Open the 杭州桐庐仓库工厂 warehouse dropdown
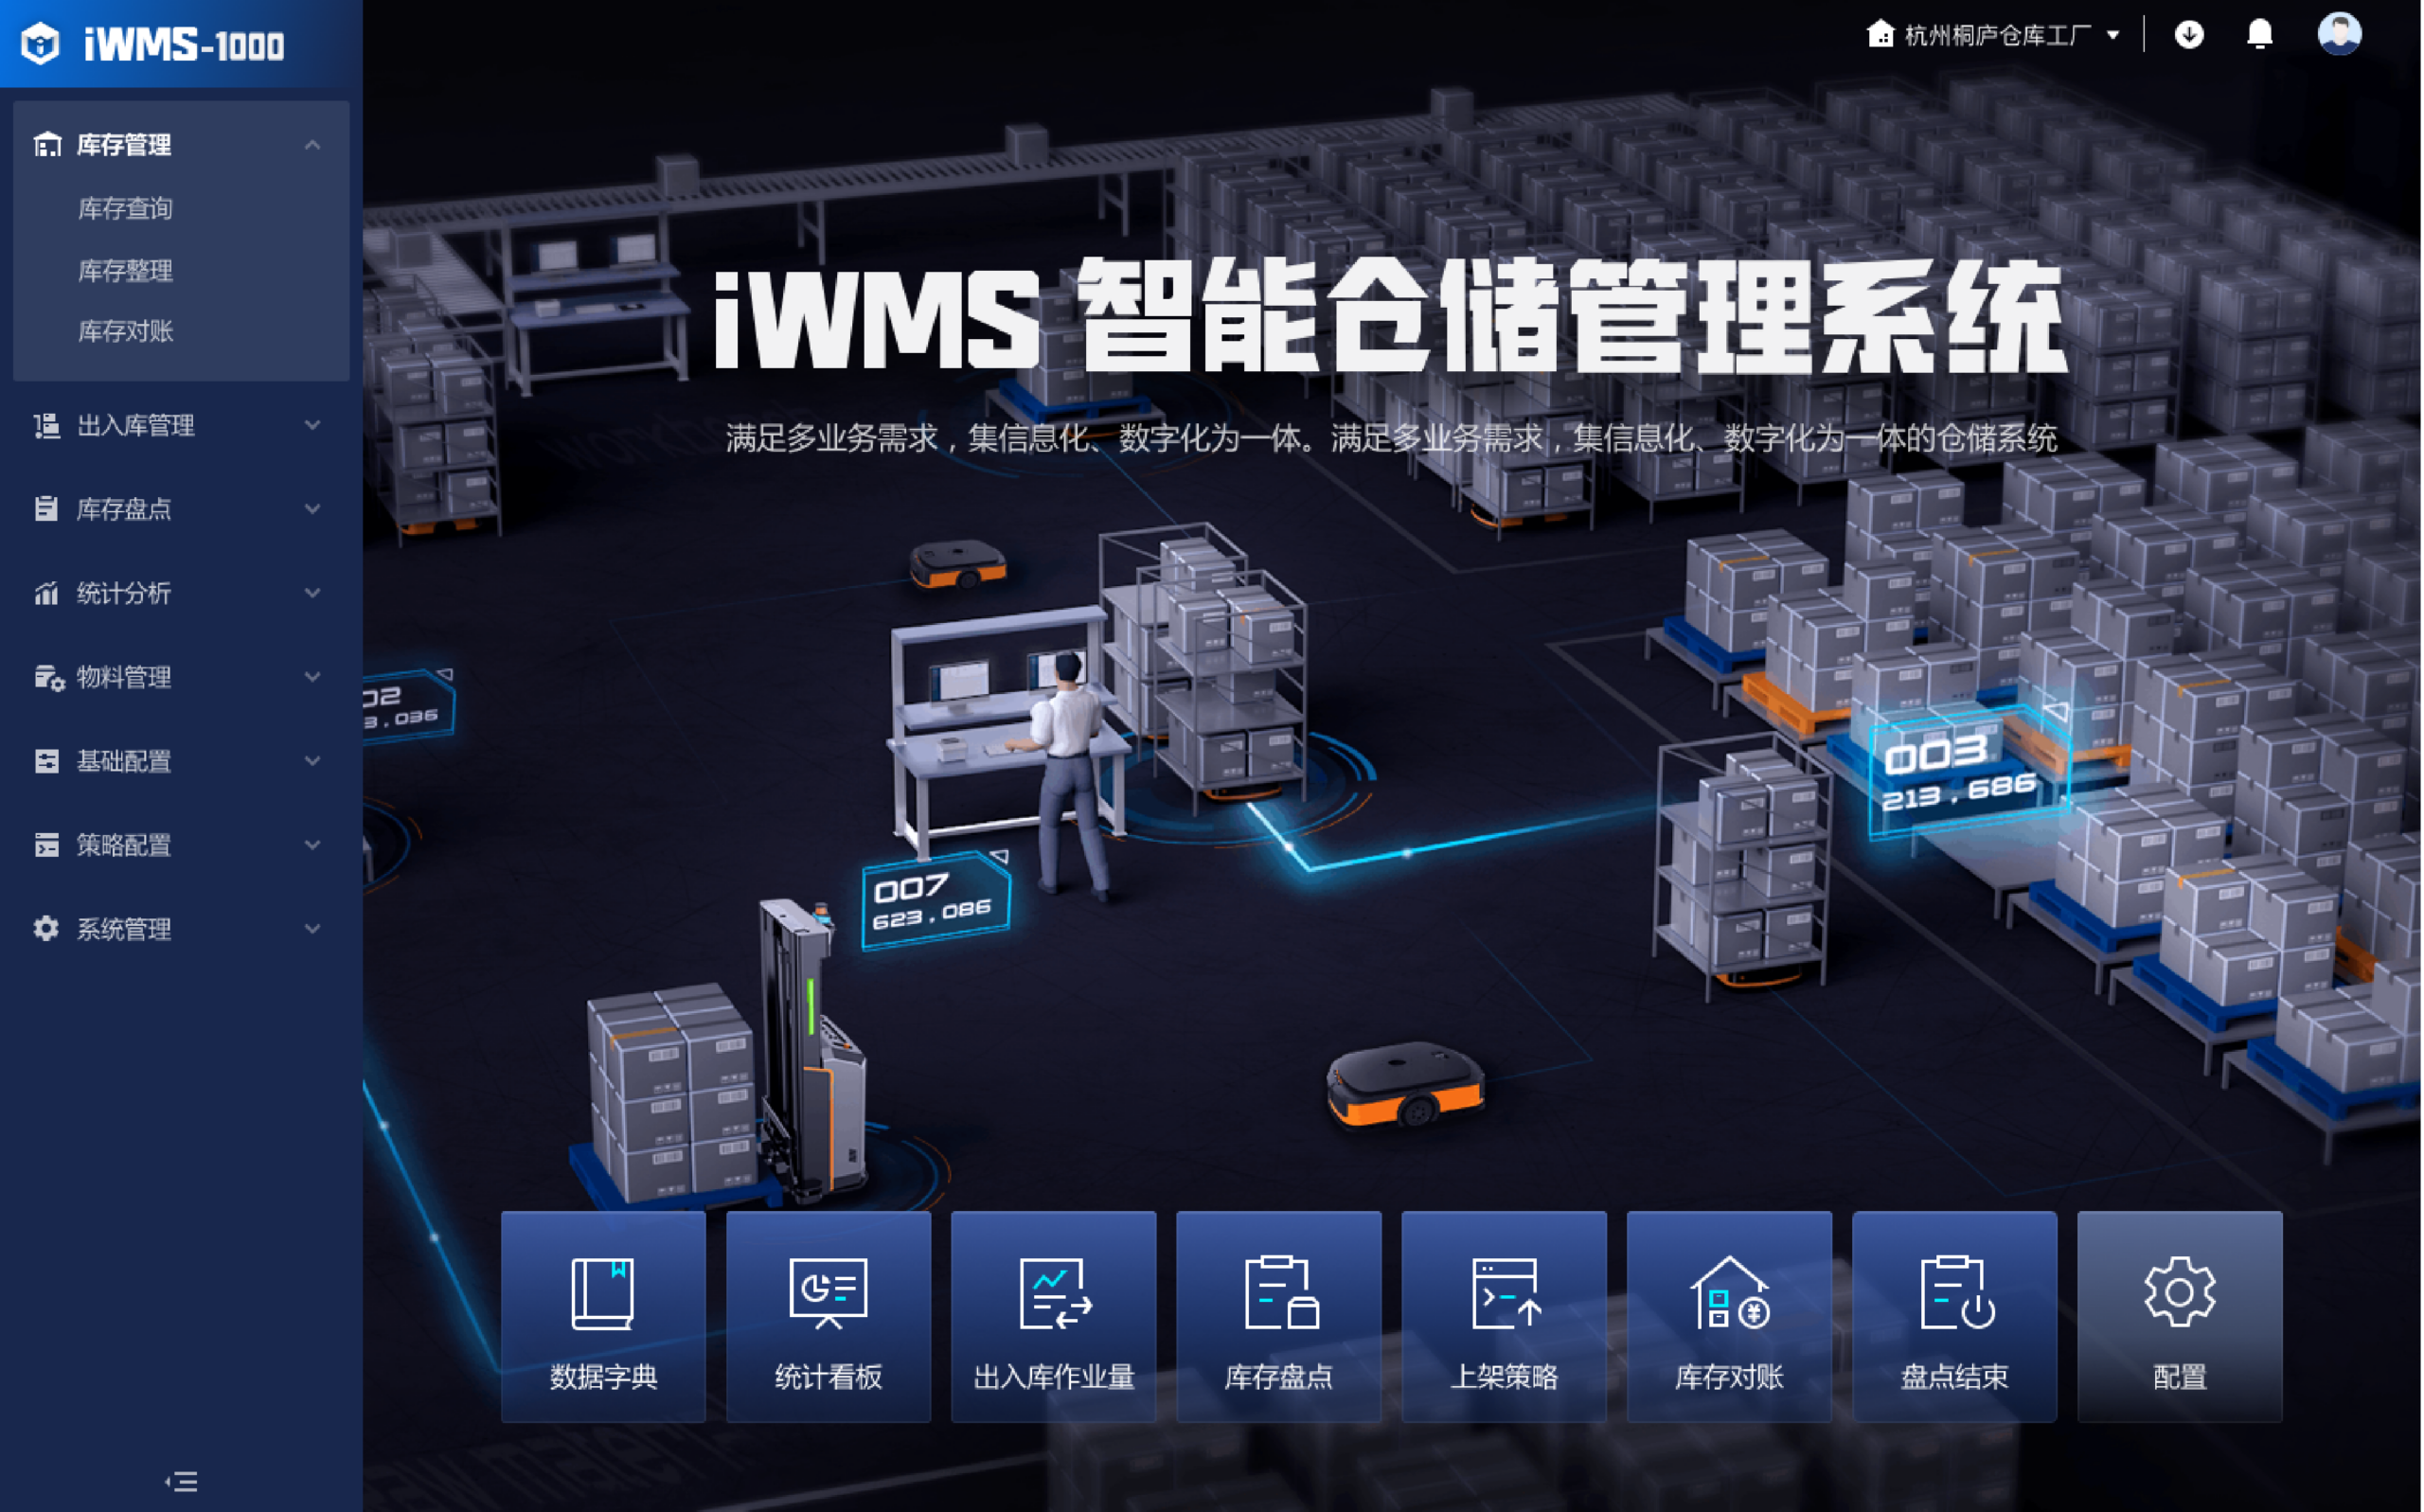2424x1512 pixels. 1993,35
